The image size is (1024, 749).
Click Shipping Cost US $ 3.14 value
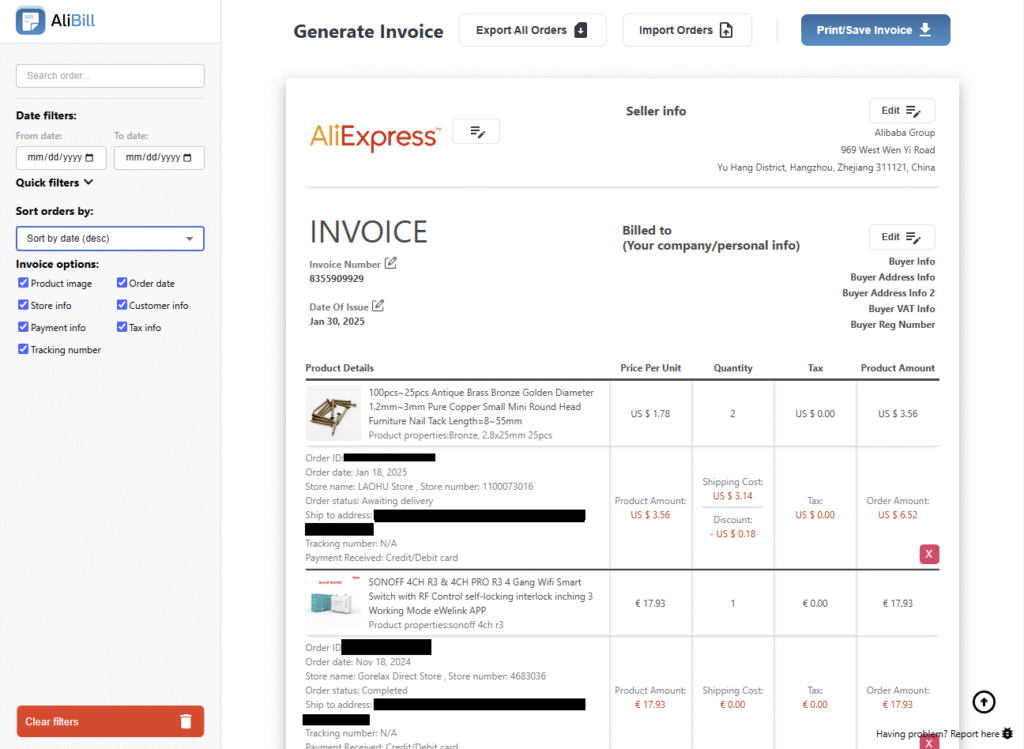pyautogui.click(x=733, y=496)
